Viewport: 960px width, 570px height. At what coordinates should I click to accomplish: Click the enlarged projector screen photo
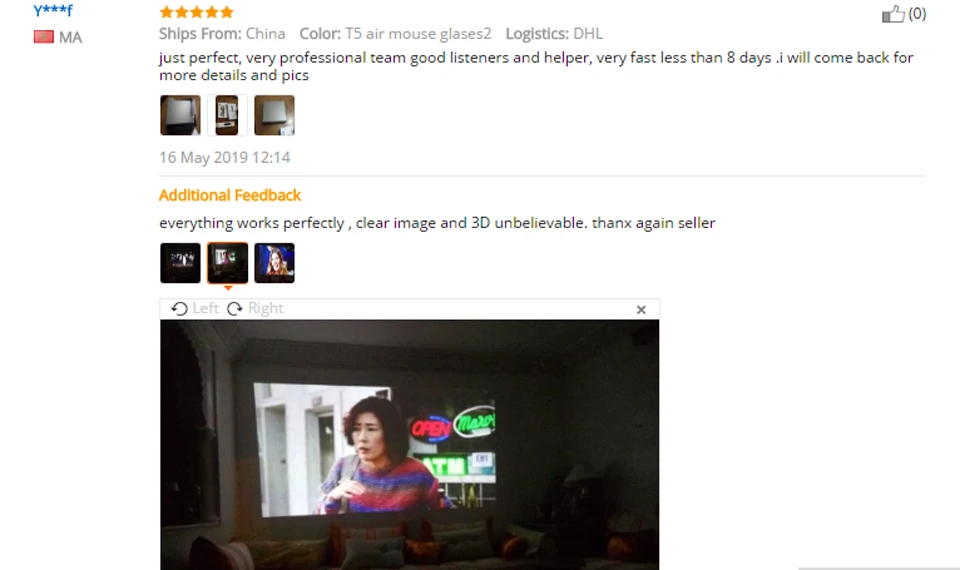point(410,444)
